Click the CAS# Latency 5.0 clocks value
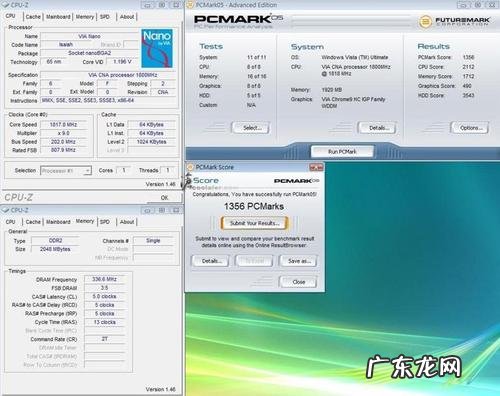 click(x=105, y=296)
